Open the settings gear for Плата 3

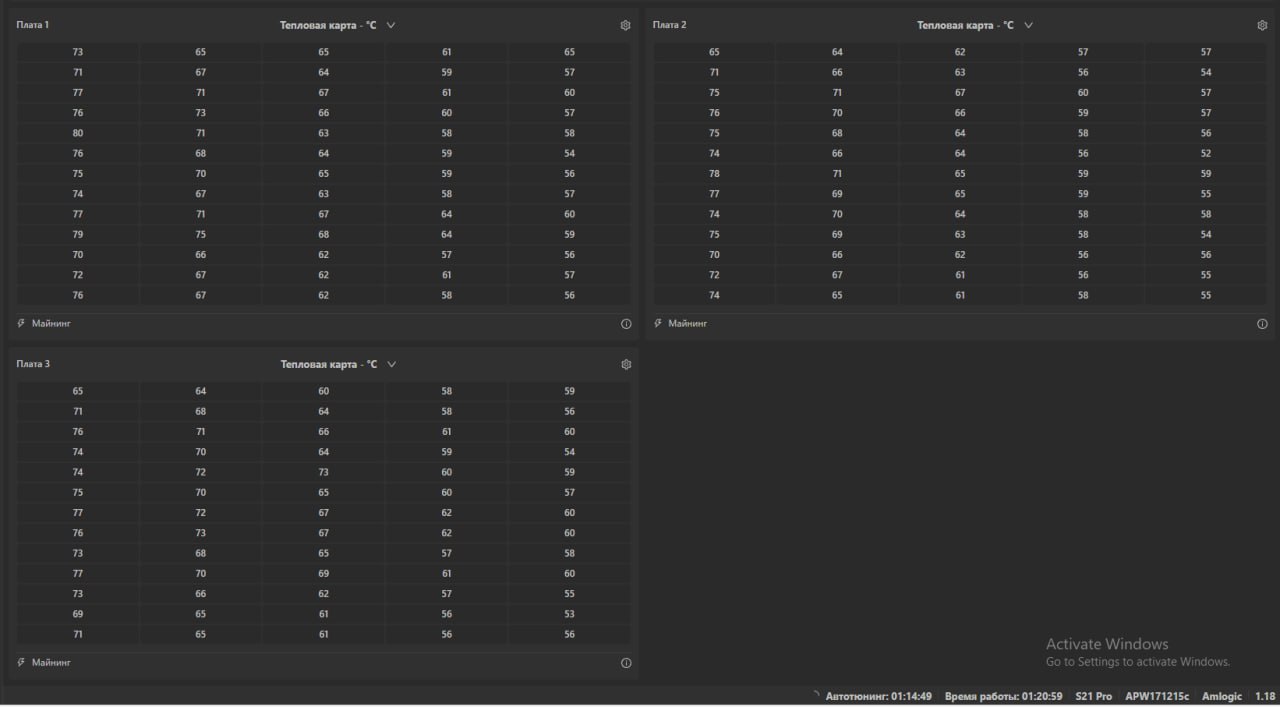click(x=626, y=364)
